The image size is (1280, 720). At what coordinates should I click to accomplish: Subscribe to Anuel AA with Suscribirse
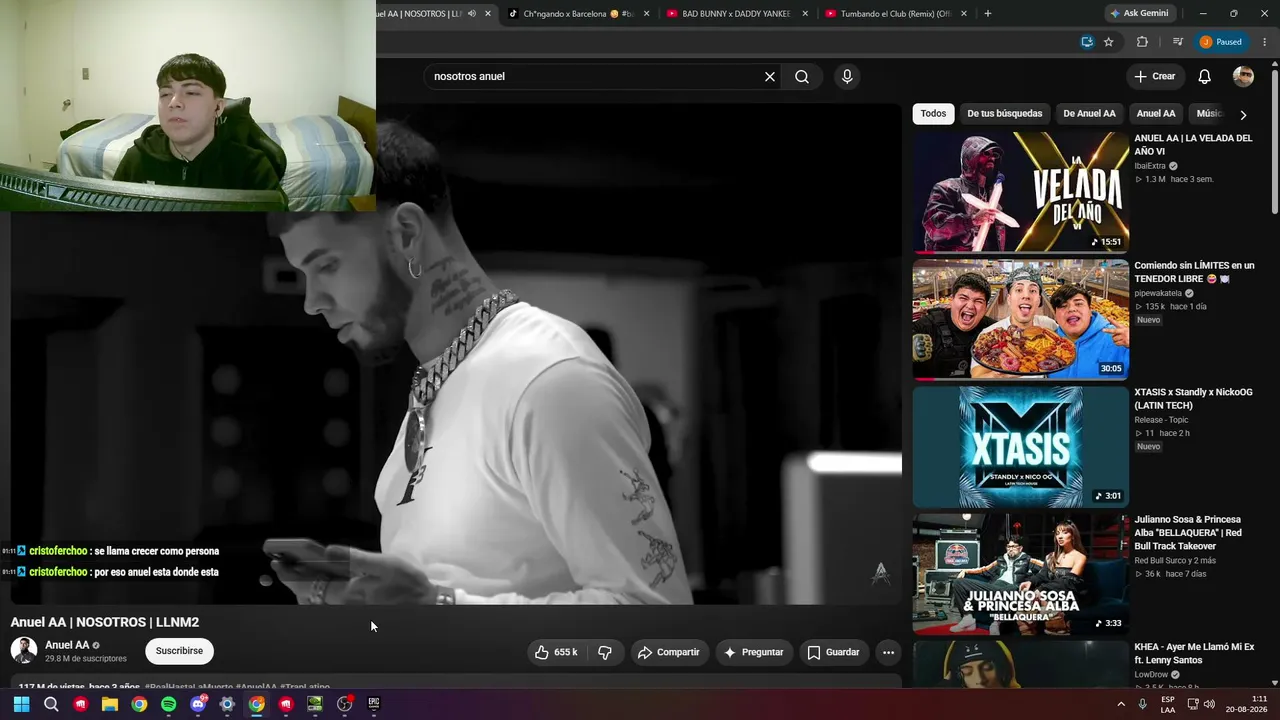[x=179, y=651]
